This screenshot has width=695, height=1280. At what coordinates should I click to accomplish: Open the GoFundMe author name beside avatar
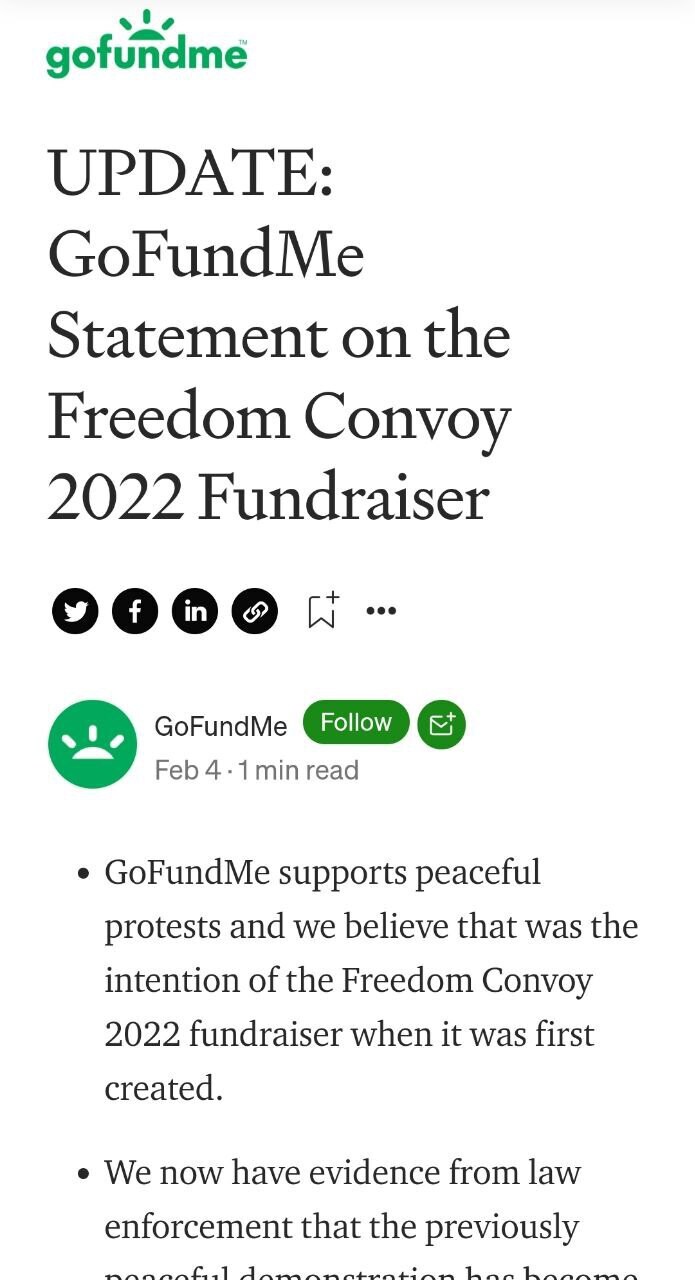click(221, 726)
